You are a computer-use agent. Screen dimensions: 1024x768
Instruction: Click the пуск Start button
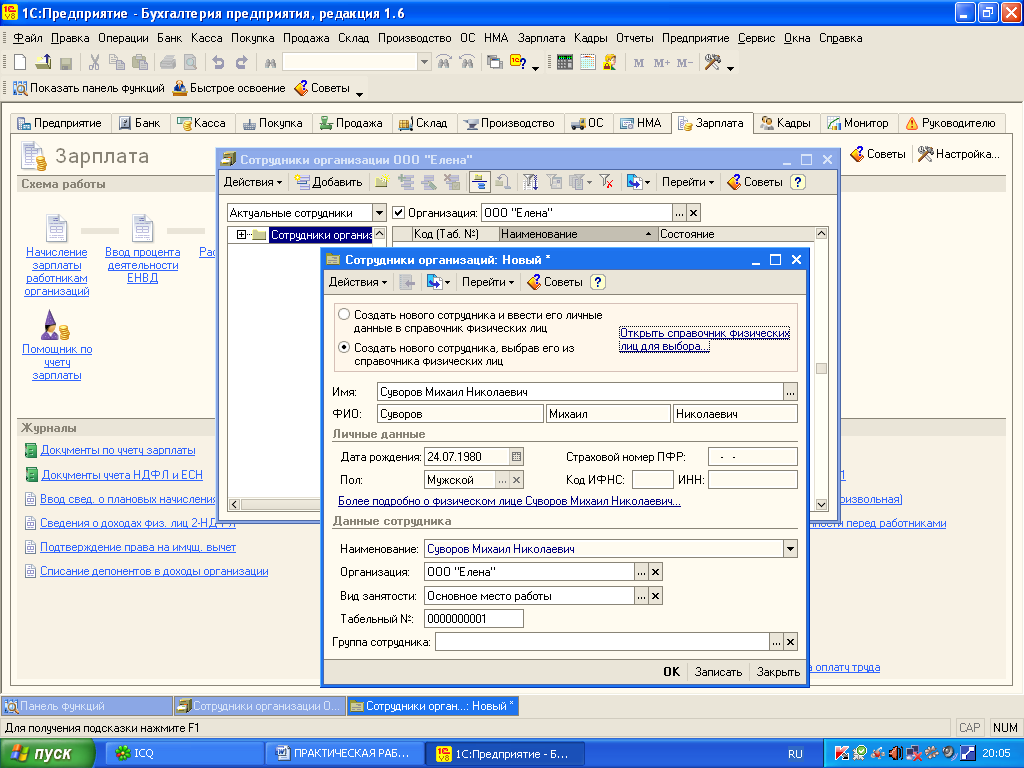point(46,754)
